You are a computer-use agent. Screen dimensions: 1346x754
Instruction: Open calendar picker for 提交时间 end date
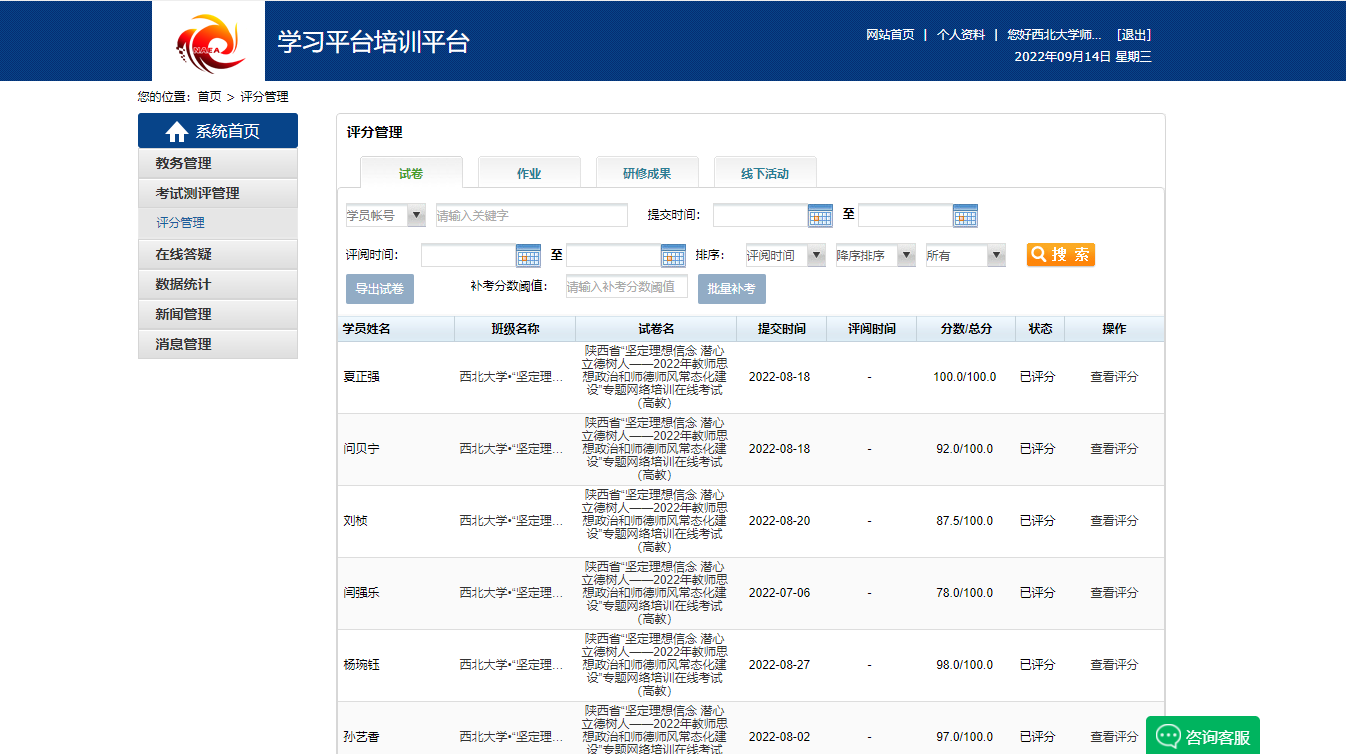[965, 216]
